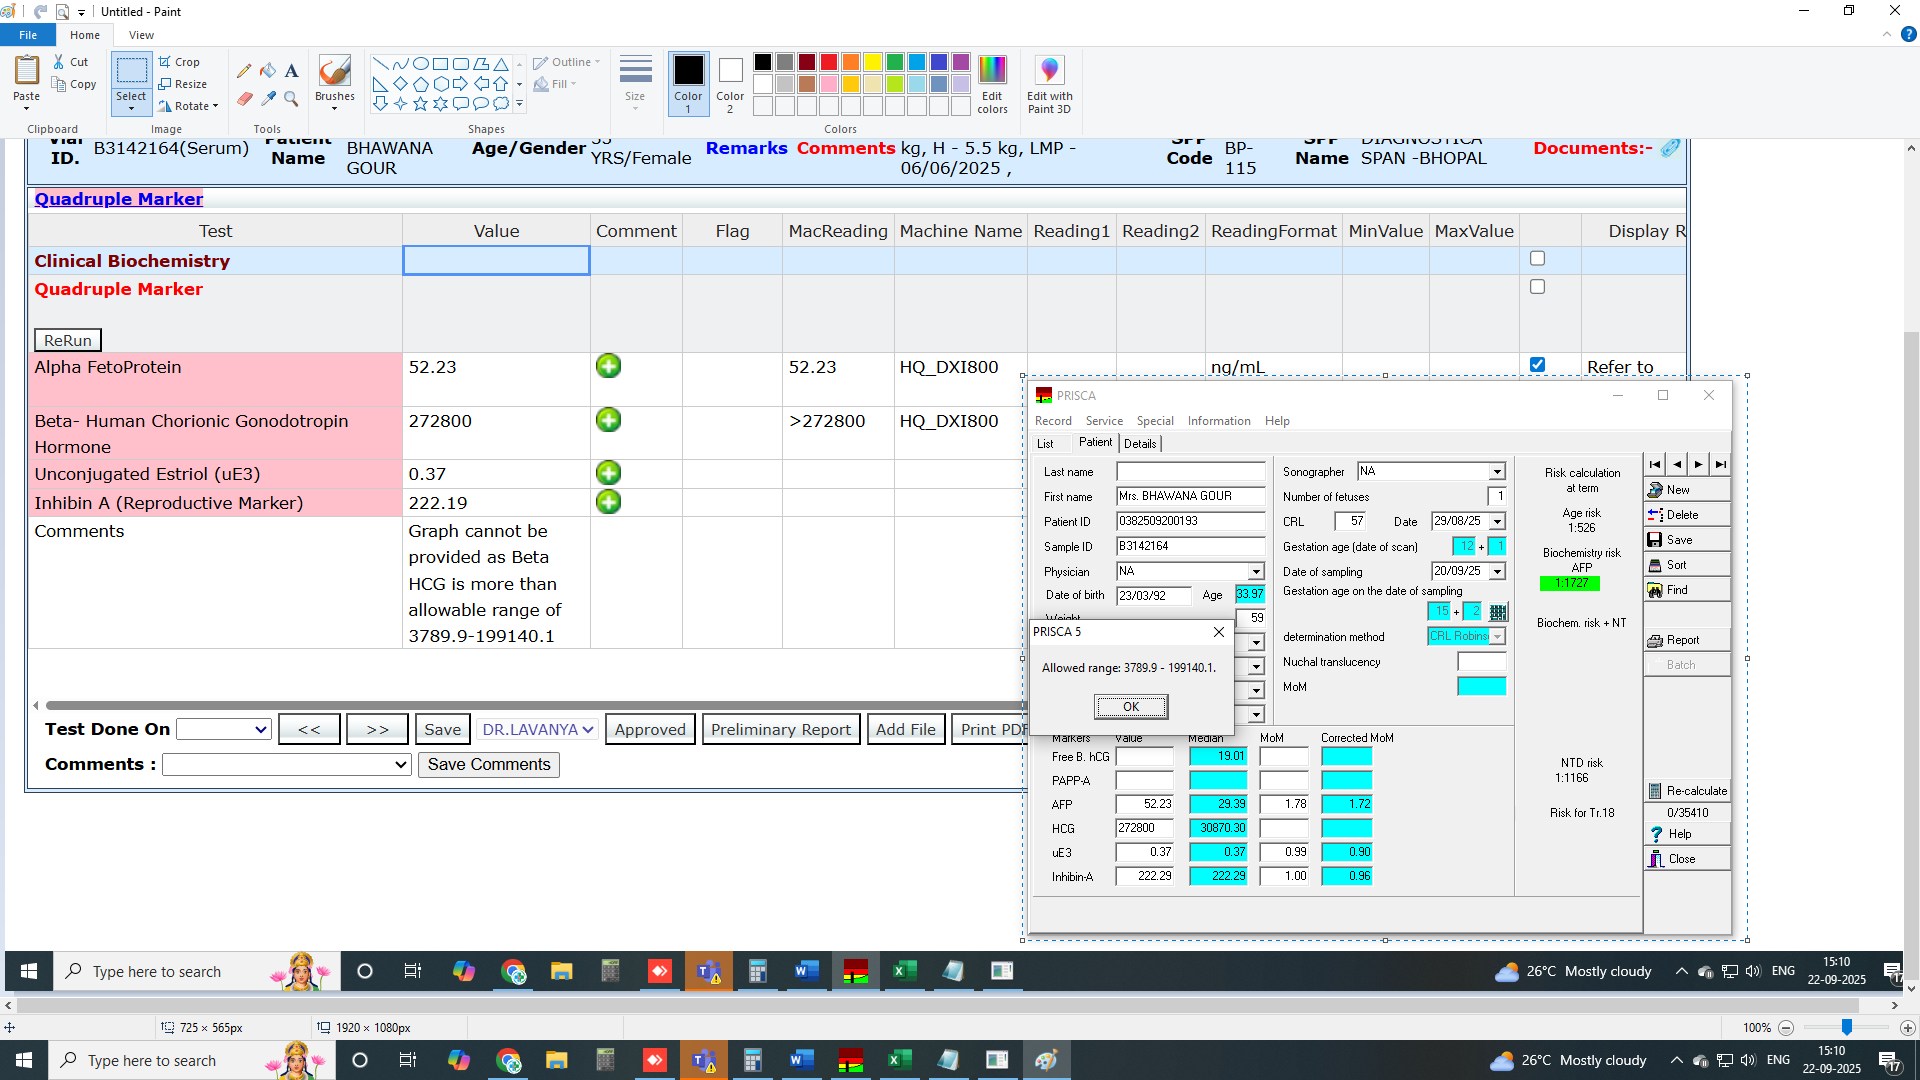Image resolution: width=1920 pixels, height=1080 pixels.
Task: Check the Quadruple Marker row checkbox
Action: 1537,287
